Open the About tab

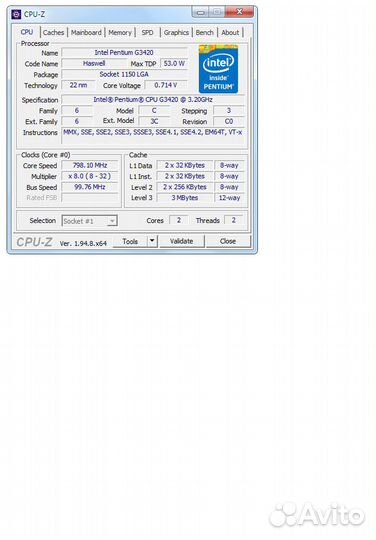pos(230,32)
